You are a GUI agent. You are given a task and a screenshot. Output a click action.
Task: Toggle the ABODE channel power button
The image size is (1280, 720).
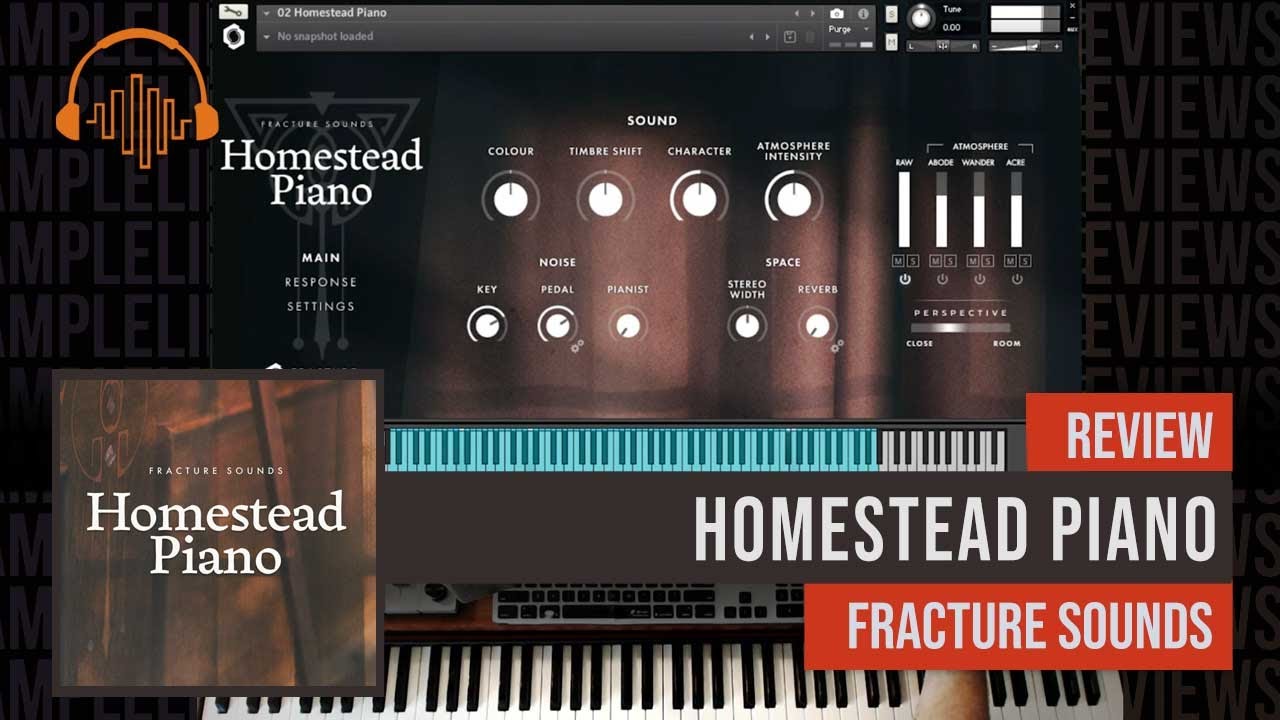942,280
